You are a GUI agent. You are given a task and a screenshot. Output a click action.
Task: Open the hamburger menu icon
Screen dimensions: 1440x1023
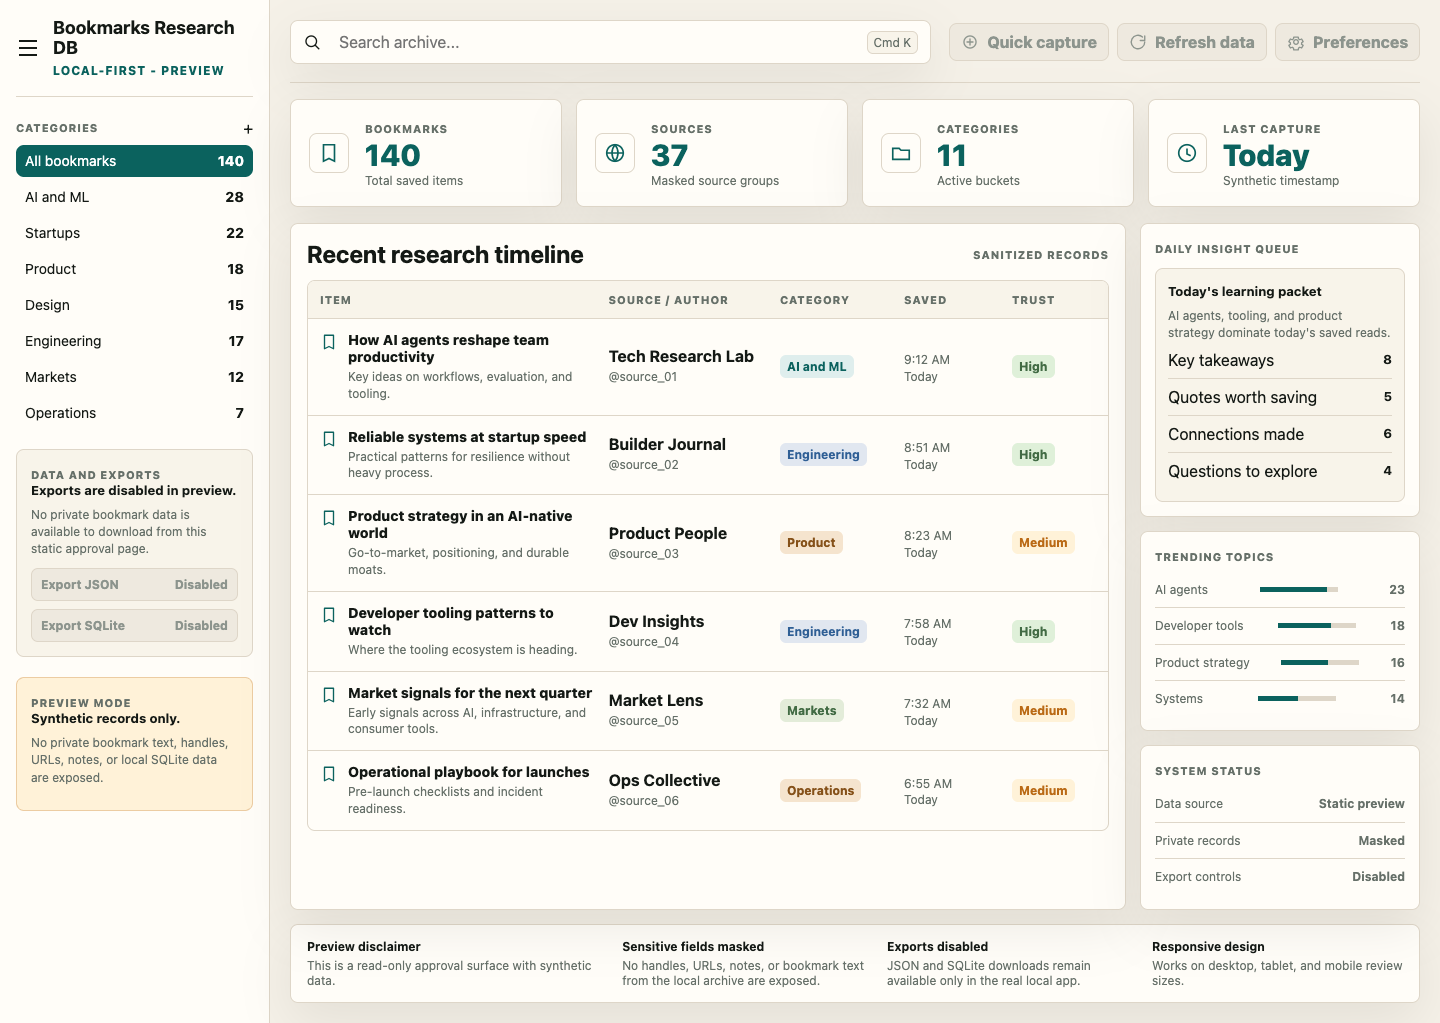(28, 48)
